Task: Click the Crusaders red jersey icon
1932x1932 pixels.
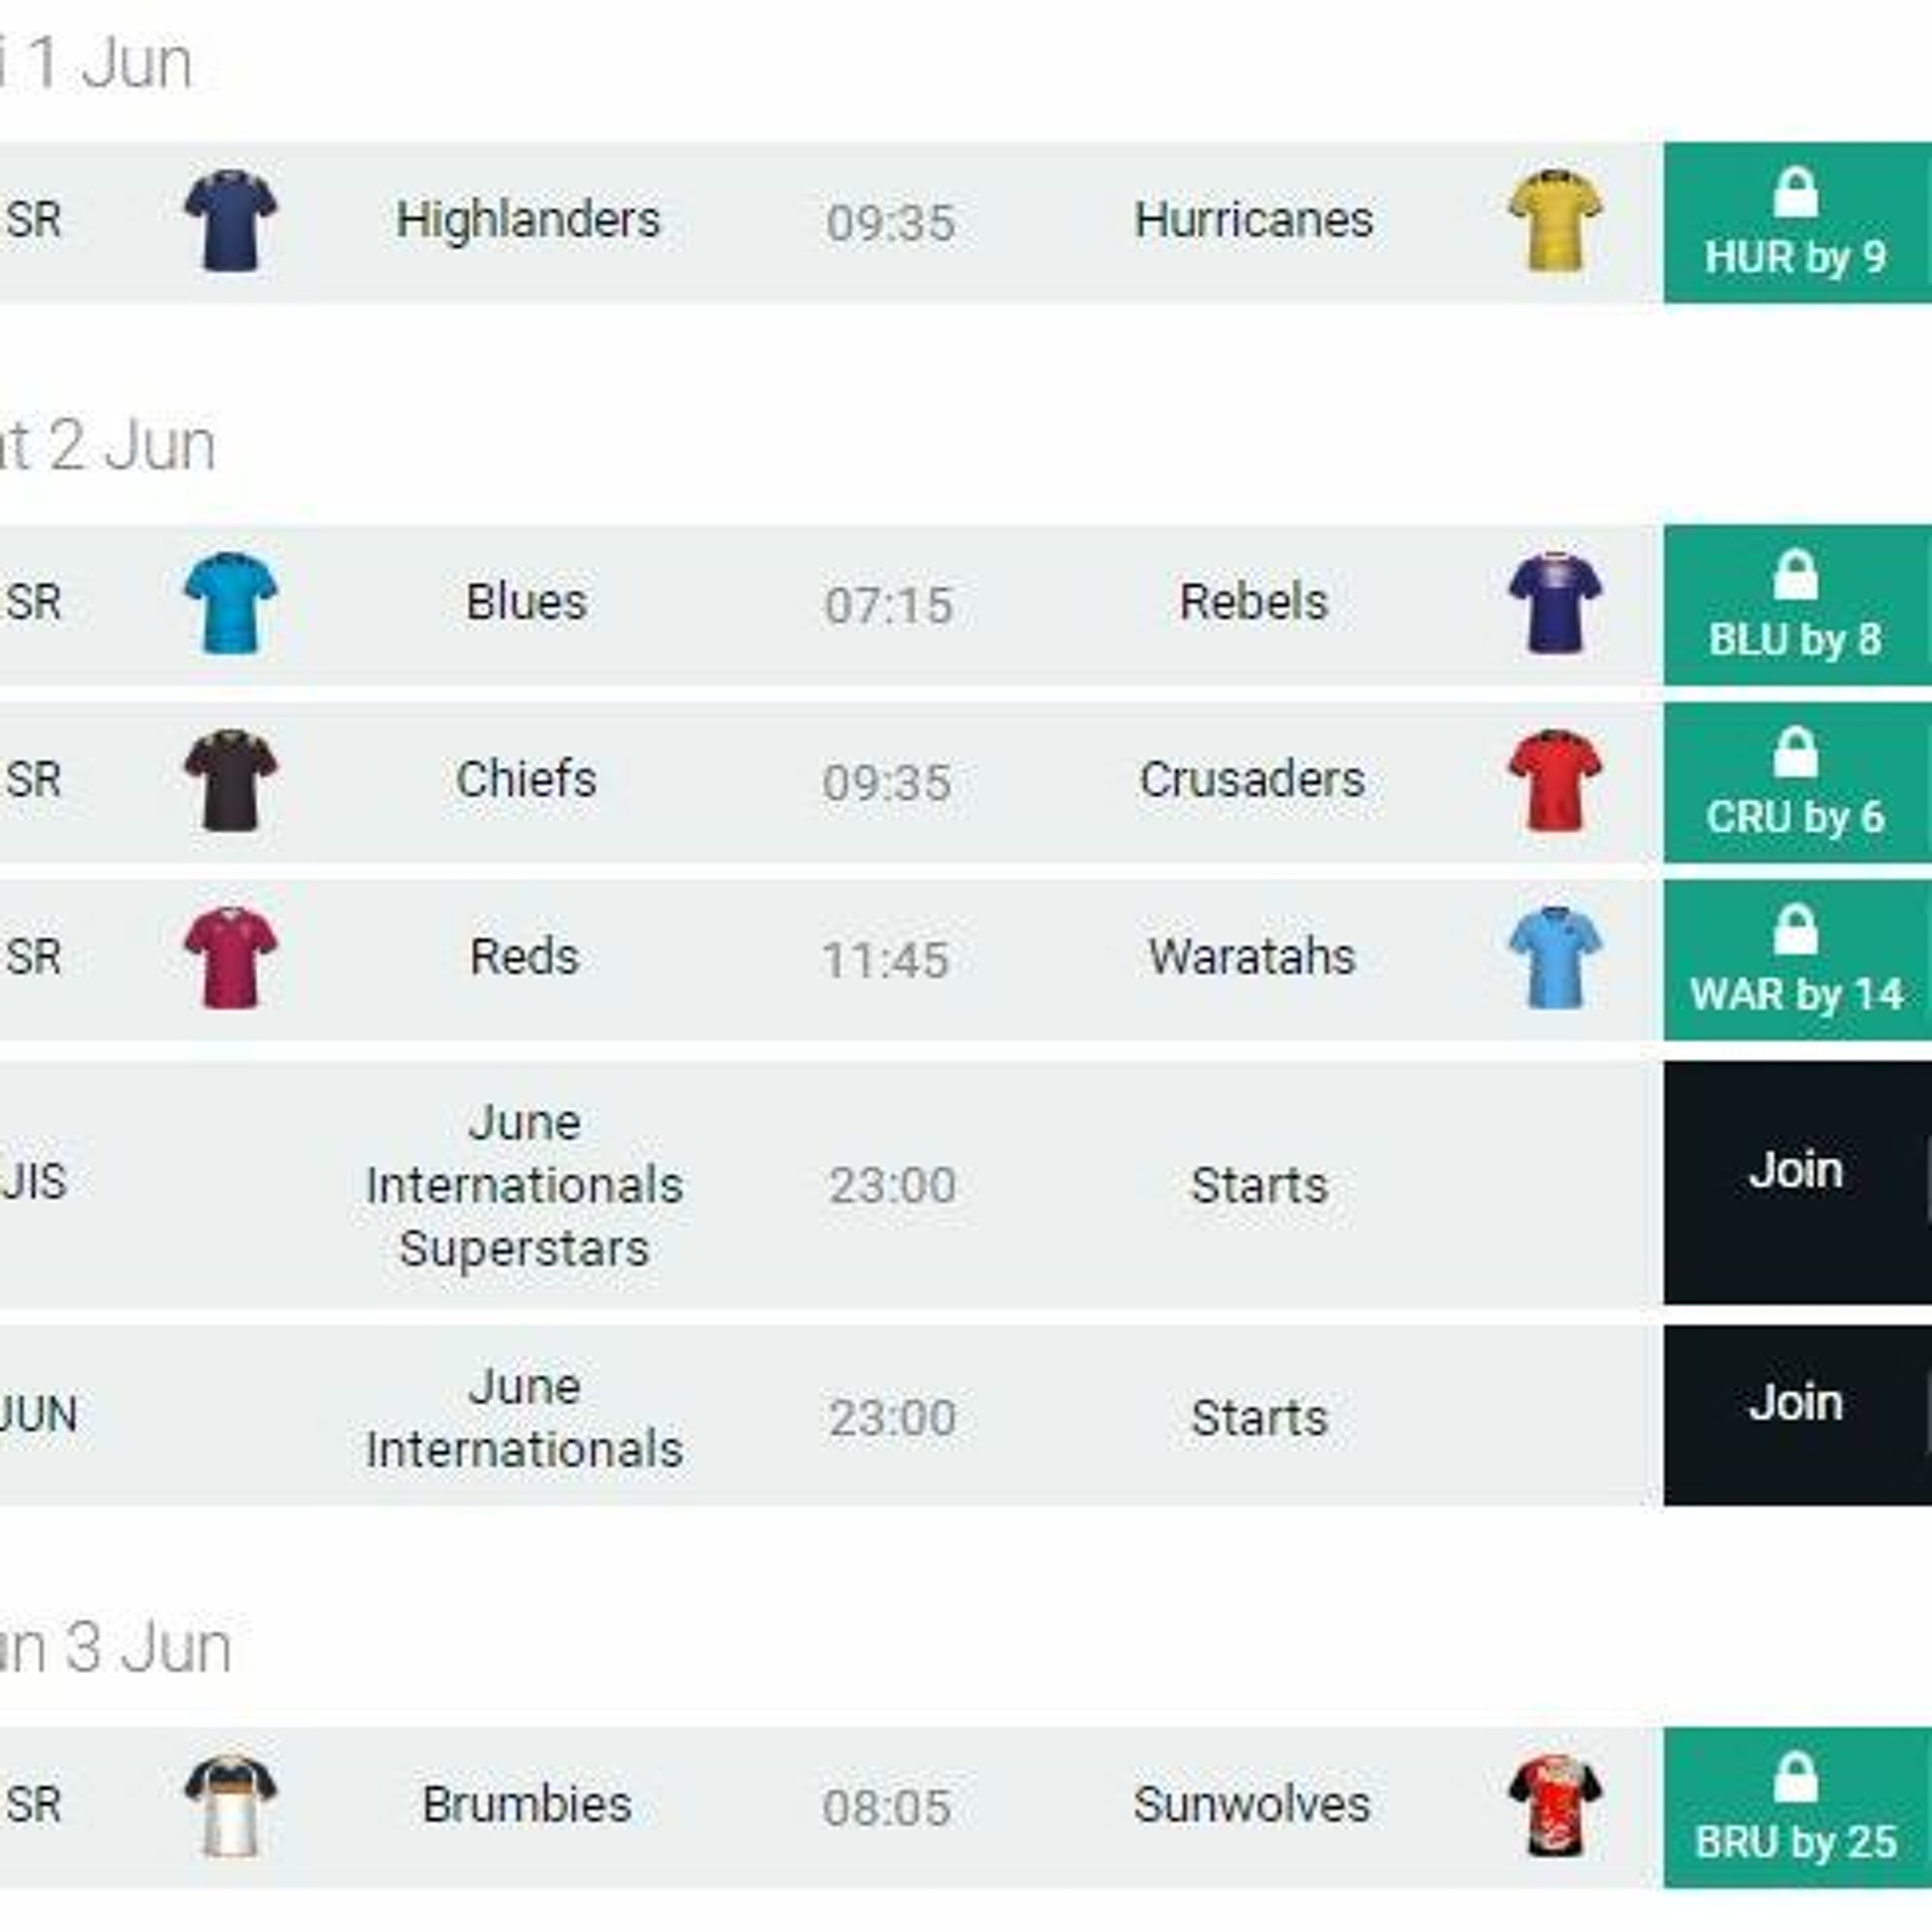Action: pyautogui.click(x=1555, y=780)
